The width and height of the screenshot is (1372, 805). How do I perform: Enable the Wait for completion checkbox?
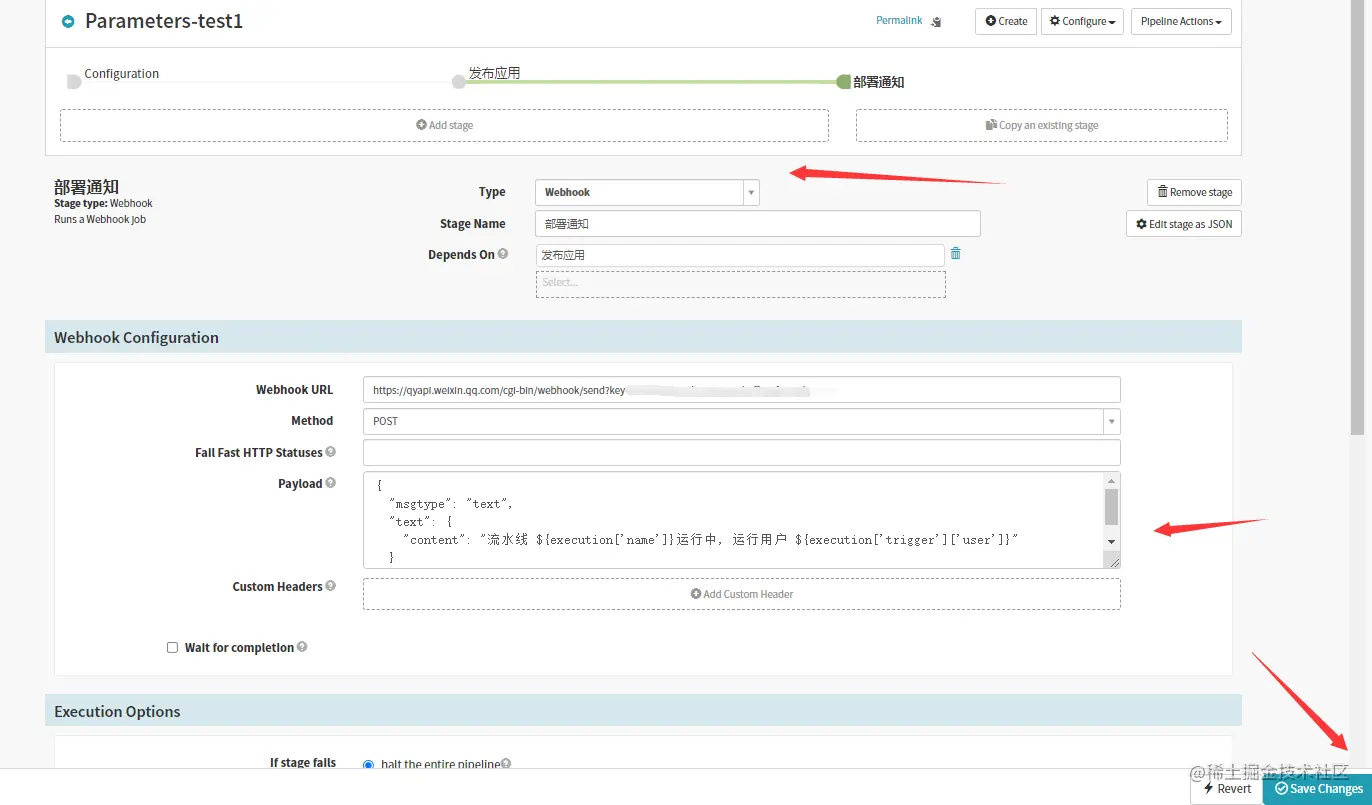click(x=172, y=648)
